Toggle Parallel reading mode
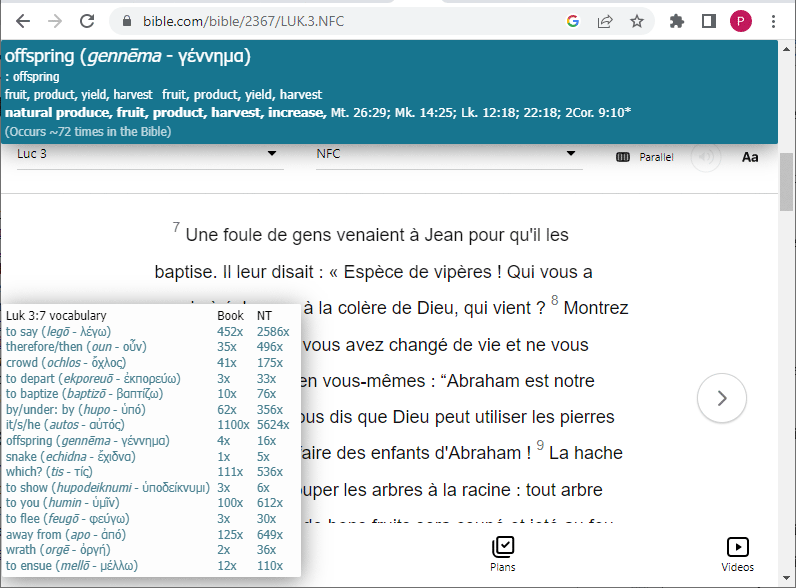 [x=644, y=157]
